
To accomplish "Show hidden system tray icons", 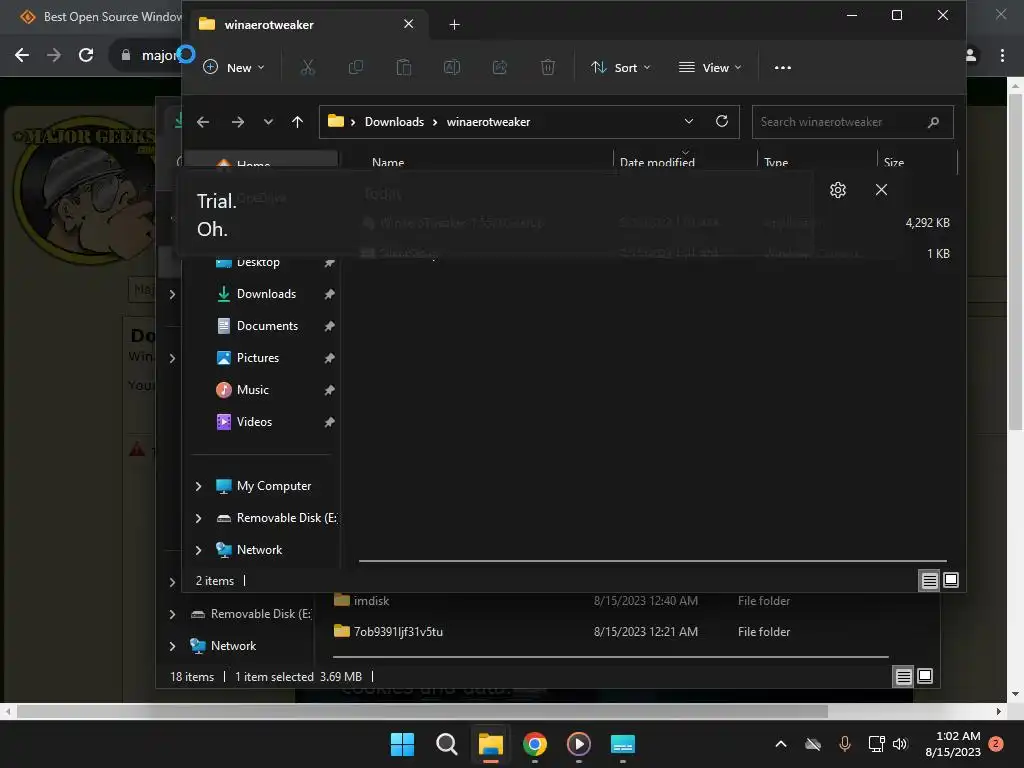I will click(x=780, y=744).
